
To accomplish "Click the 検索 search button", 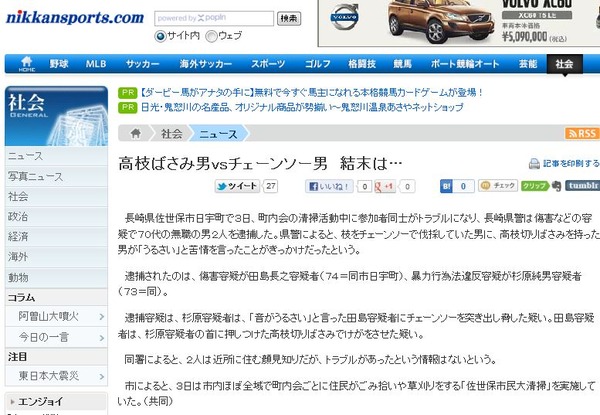I will (x=289, y=18).
